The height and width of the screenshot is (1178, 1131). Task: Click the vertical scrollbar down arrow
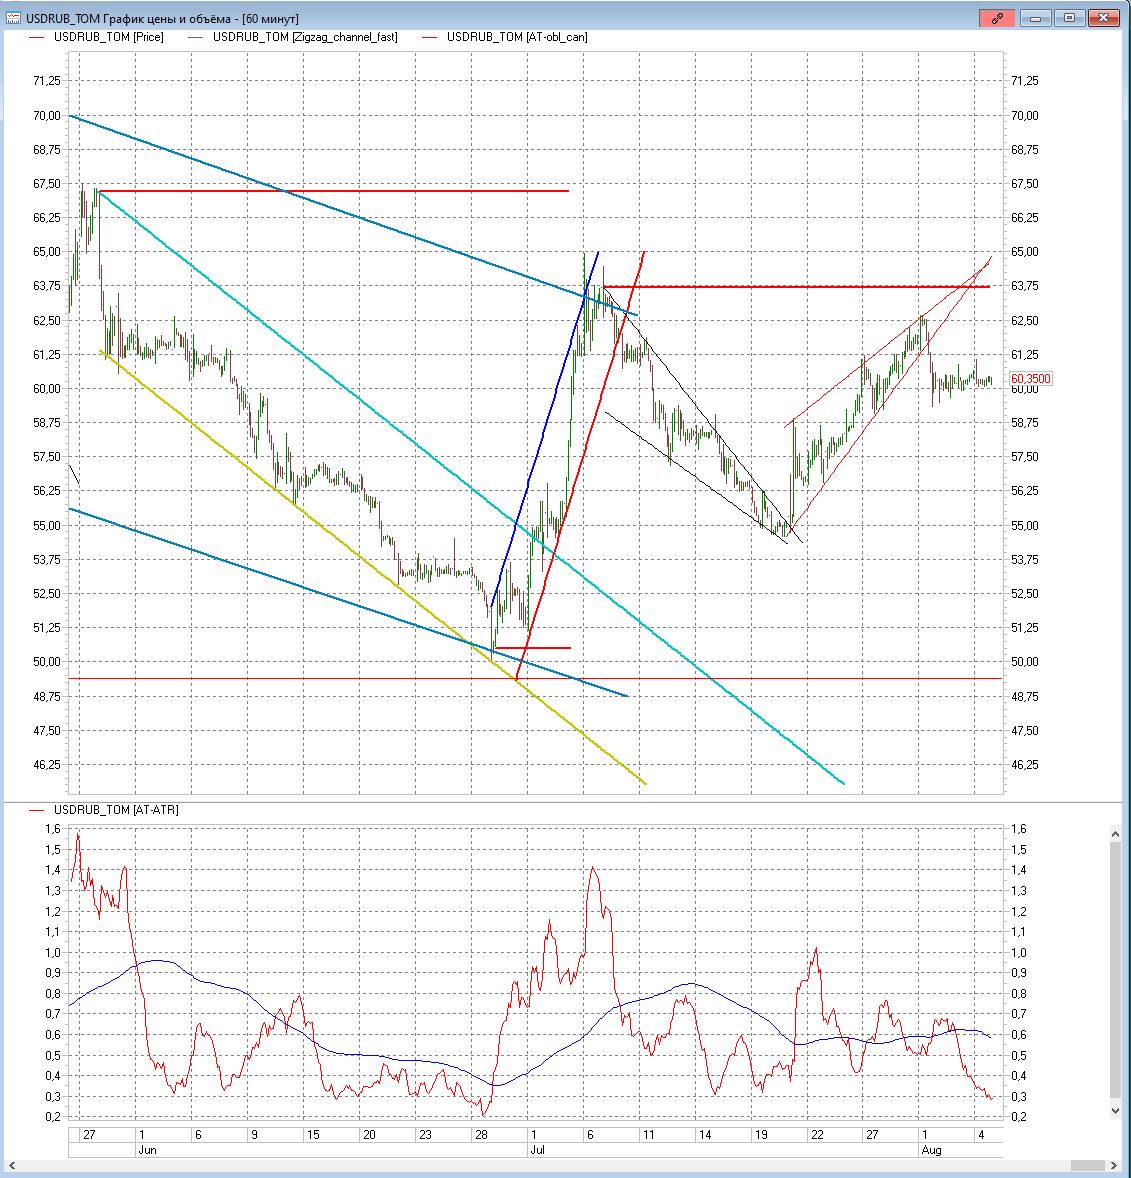1117,1110
